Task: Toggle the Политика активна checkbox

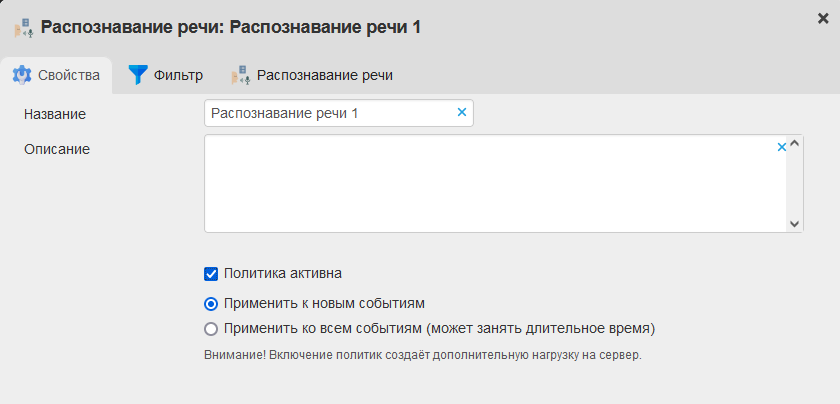Action: tap(211, 272)
